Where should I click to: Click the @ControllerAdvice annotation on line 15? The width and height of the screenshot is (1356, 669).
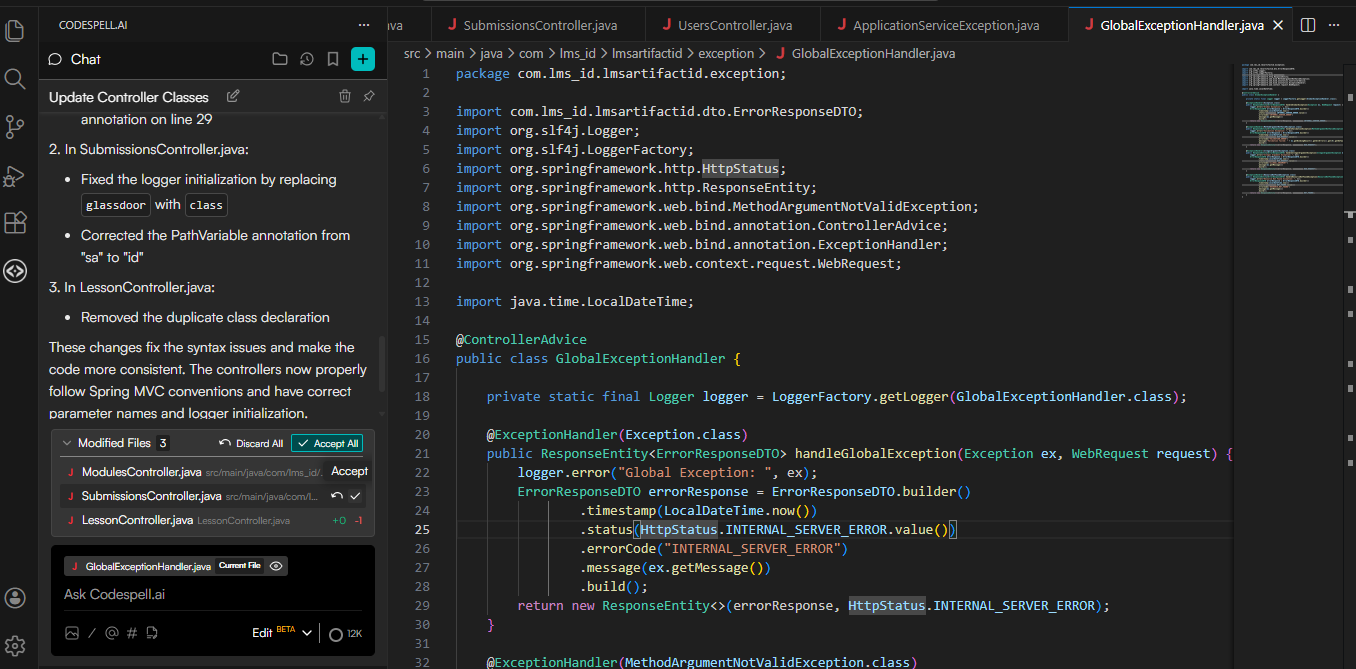click(521, 339)
